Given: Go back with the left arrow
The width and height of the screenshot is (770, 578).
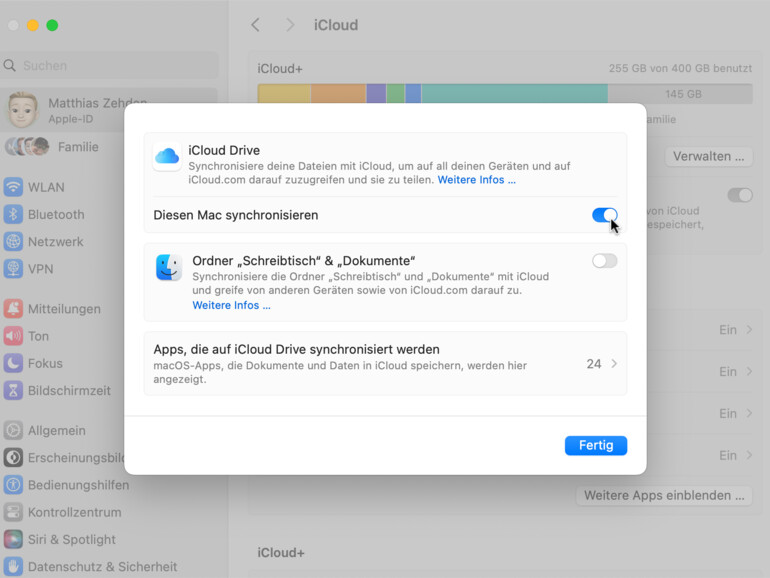Looking at the screenshot, I should (x=255, y=25).
